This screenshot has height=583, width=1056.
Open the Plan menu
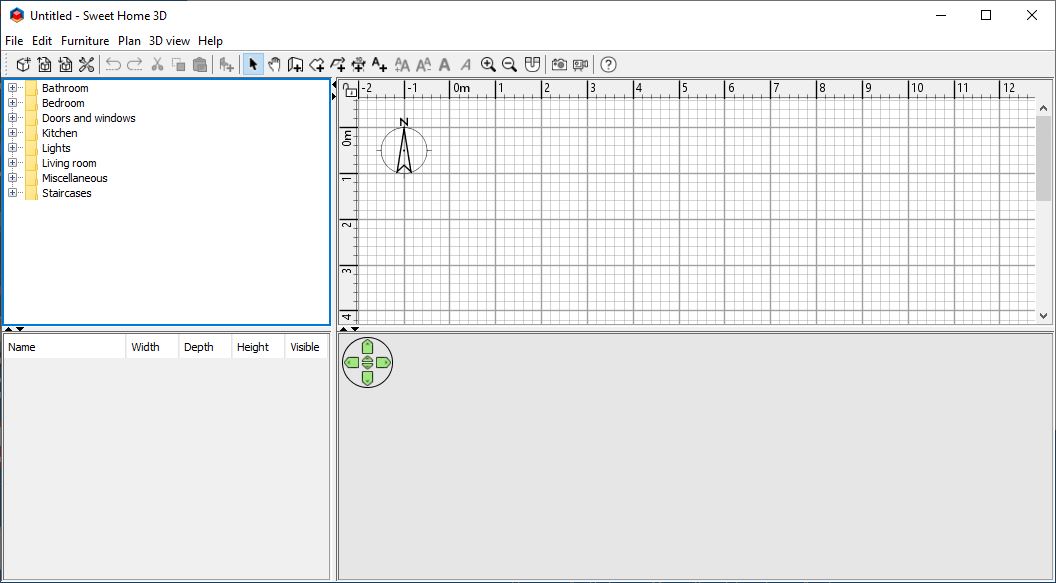pyautogui.click(x=129, y=41)
